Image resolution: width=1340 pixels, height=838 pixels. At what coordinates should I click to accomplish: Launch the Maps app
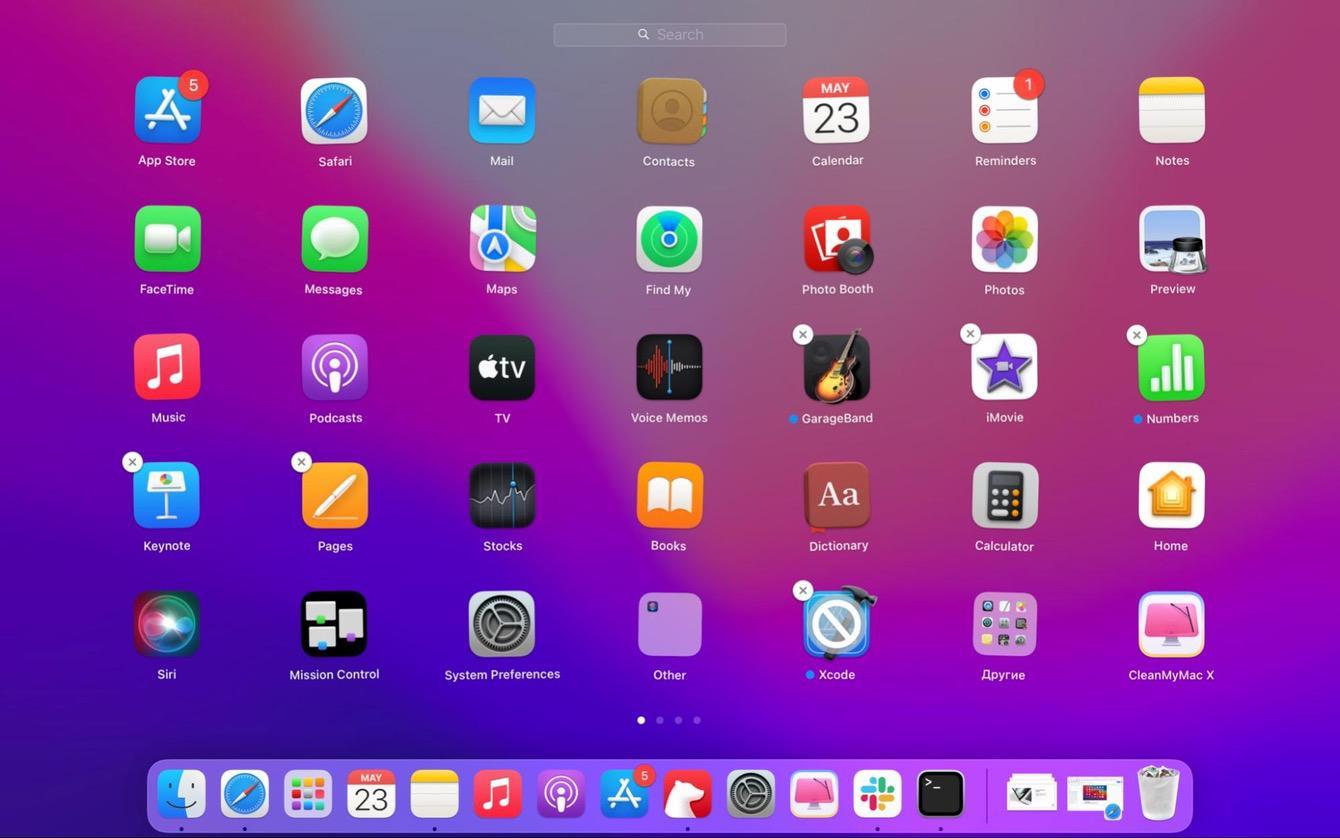(x=502, y=239)
